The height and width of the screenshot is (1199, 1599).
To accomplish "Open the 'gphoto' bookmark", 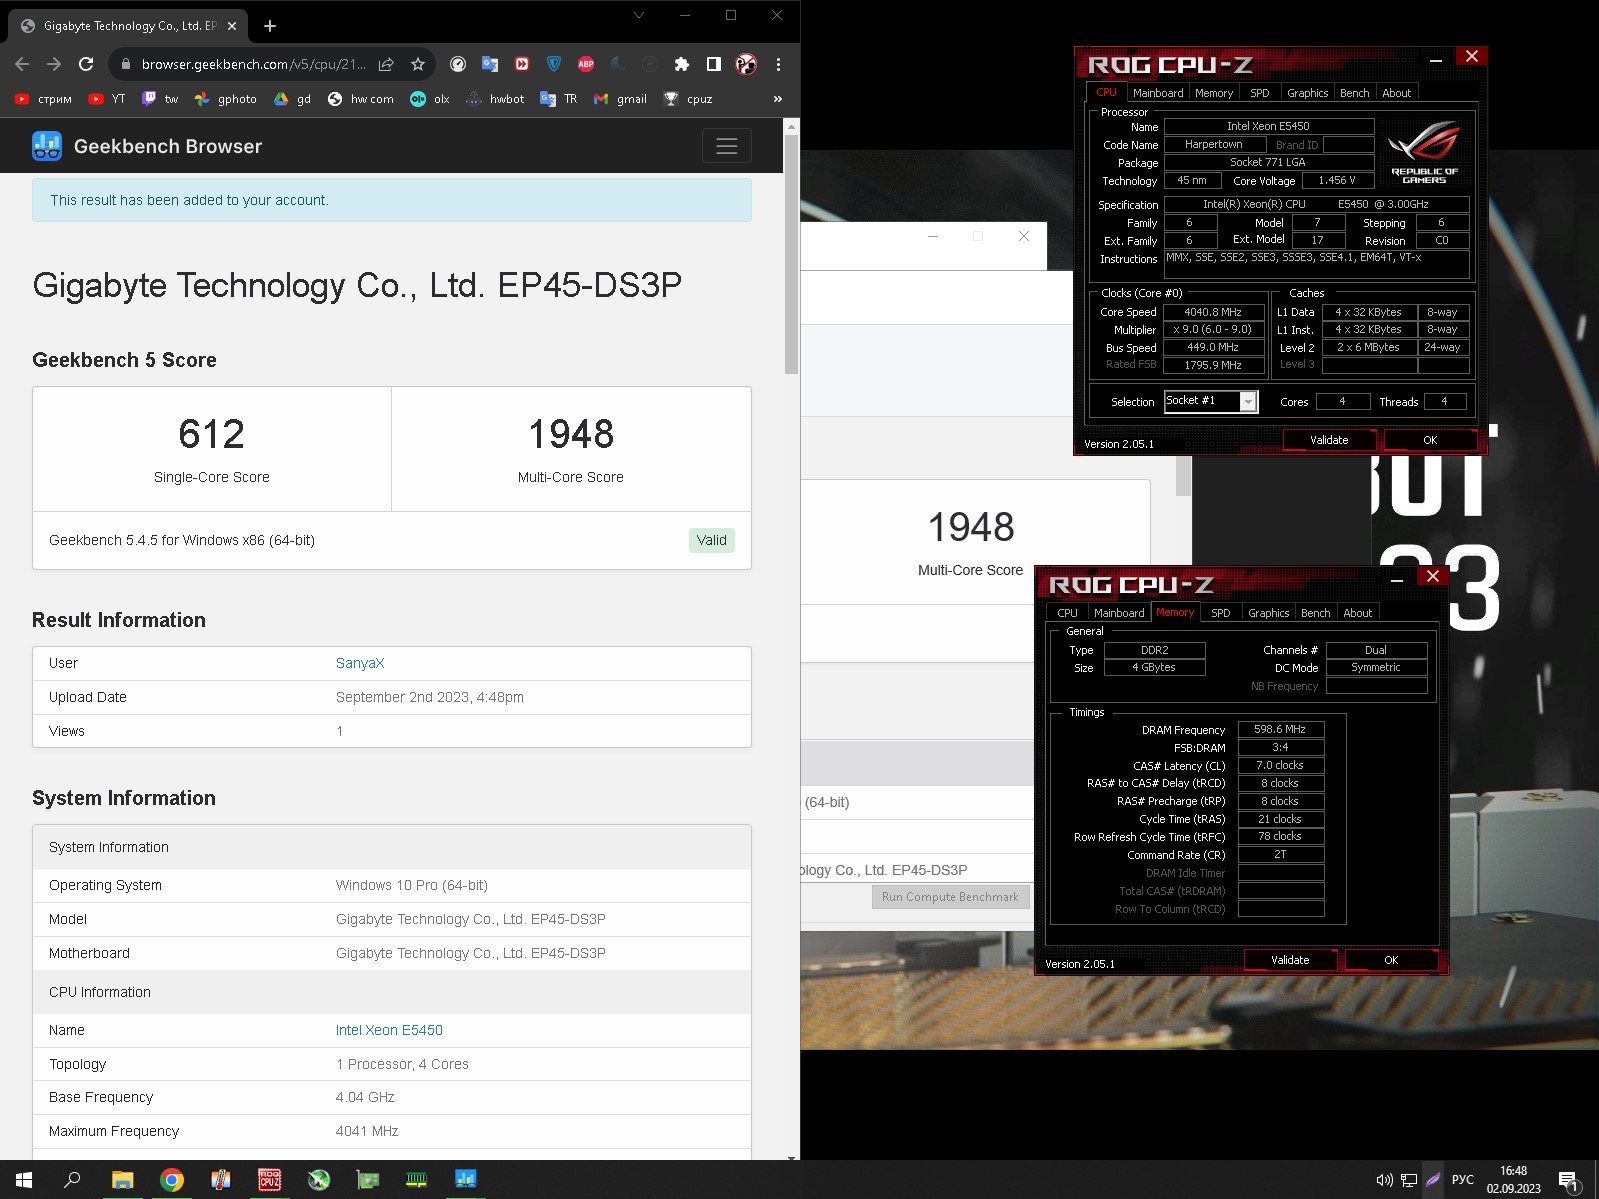I will [x=226, y=99].
